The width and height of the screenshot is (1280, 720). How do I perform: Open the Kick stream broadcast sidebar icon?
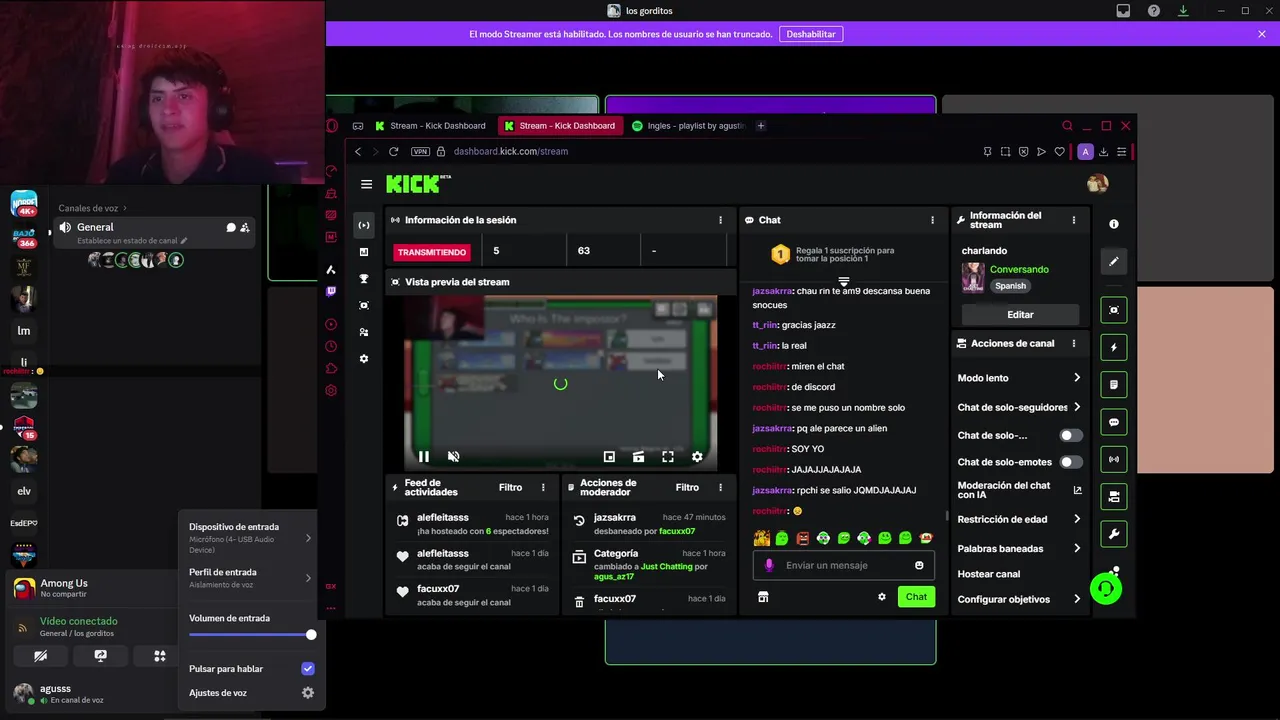pyautogui.click(x=364, y=225)
